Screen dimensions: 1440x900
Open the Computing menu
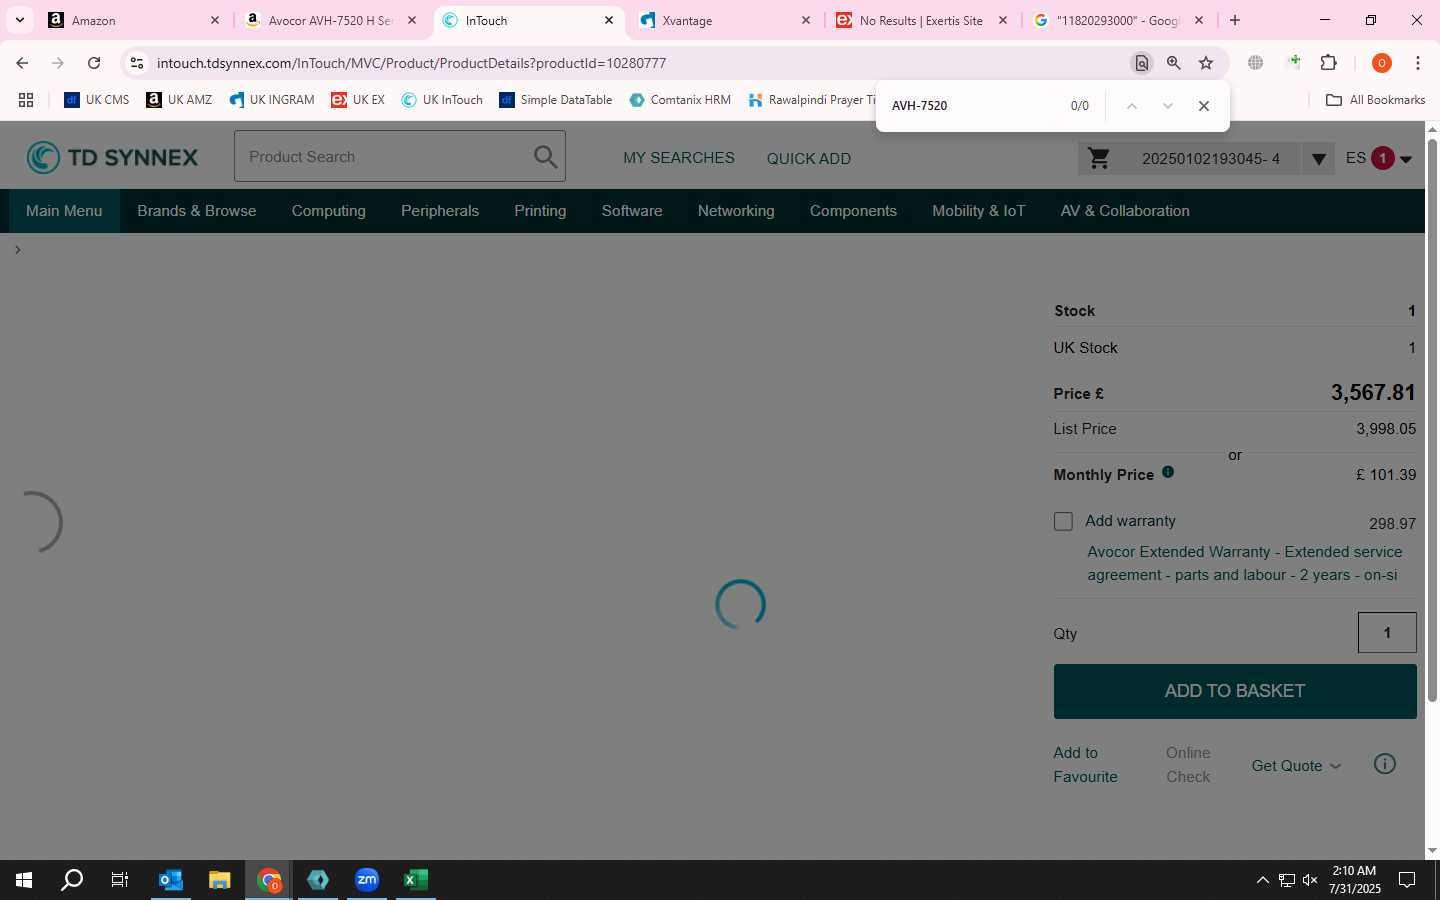(329, 211)
